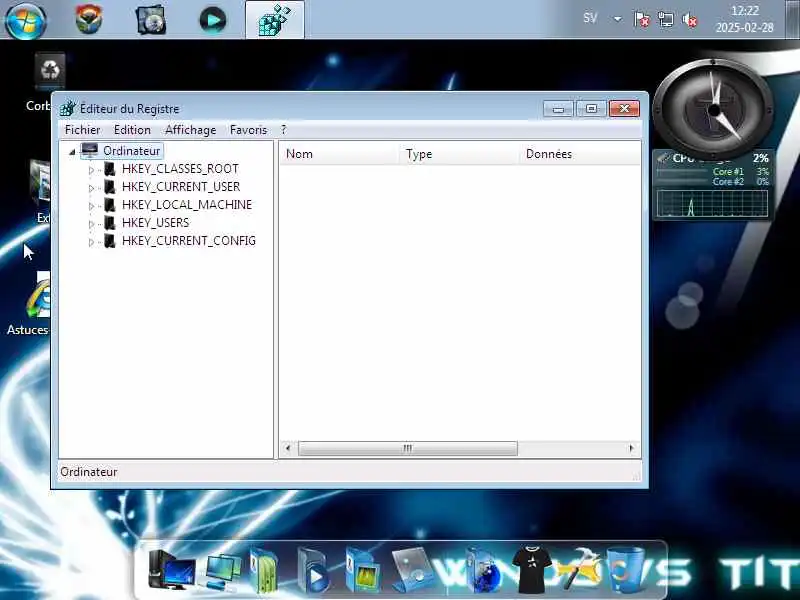
Task: Click the muted volume tray icon
Action: pos(690,20)
